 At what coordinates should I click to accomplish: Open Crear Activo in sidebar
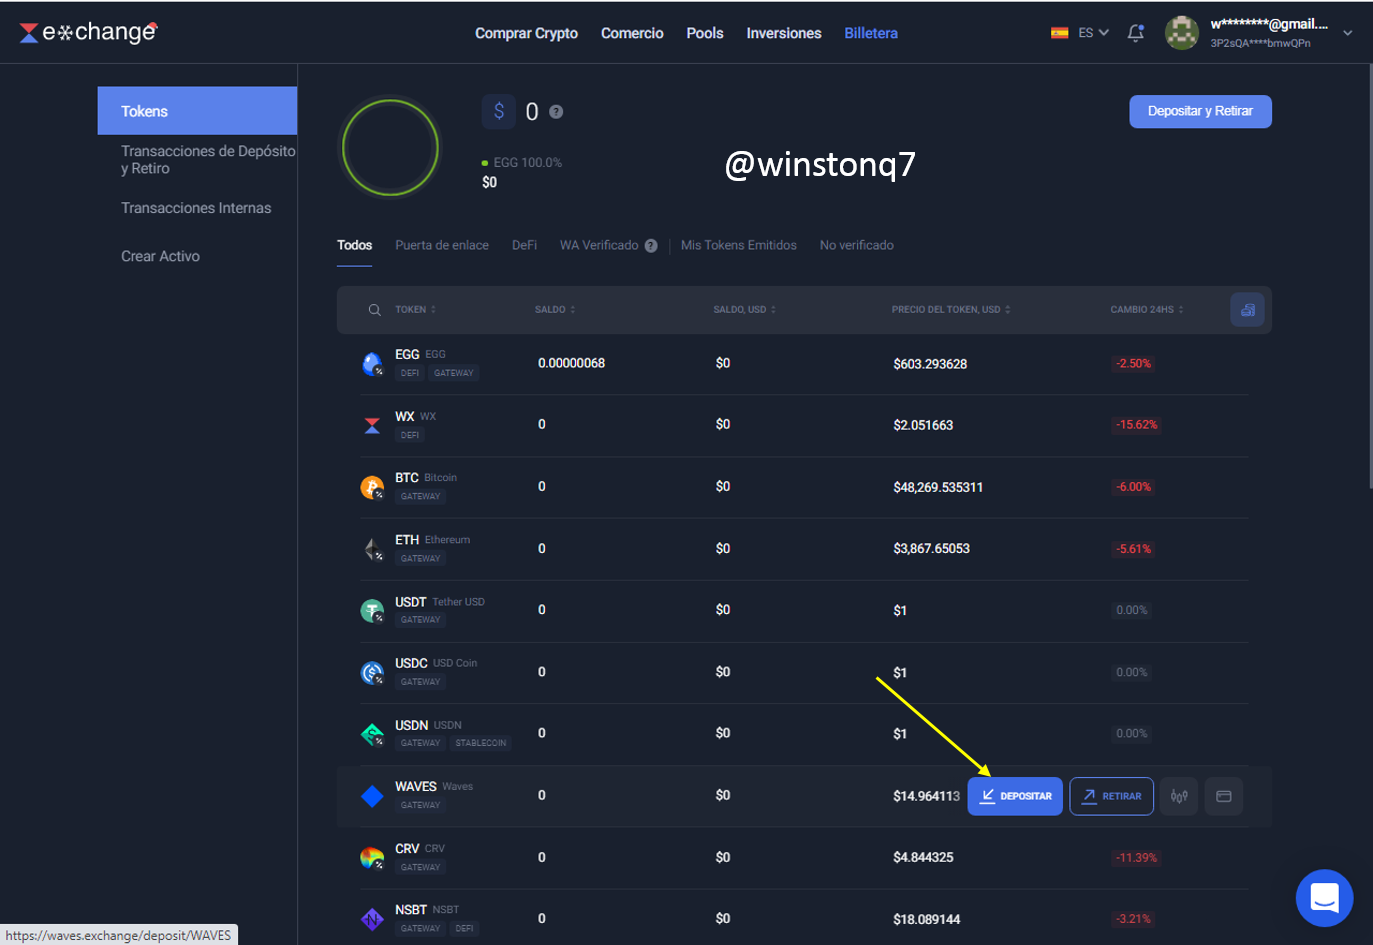(160, 256)
